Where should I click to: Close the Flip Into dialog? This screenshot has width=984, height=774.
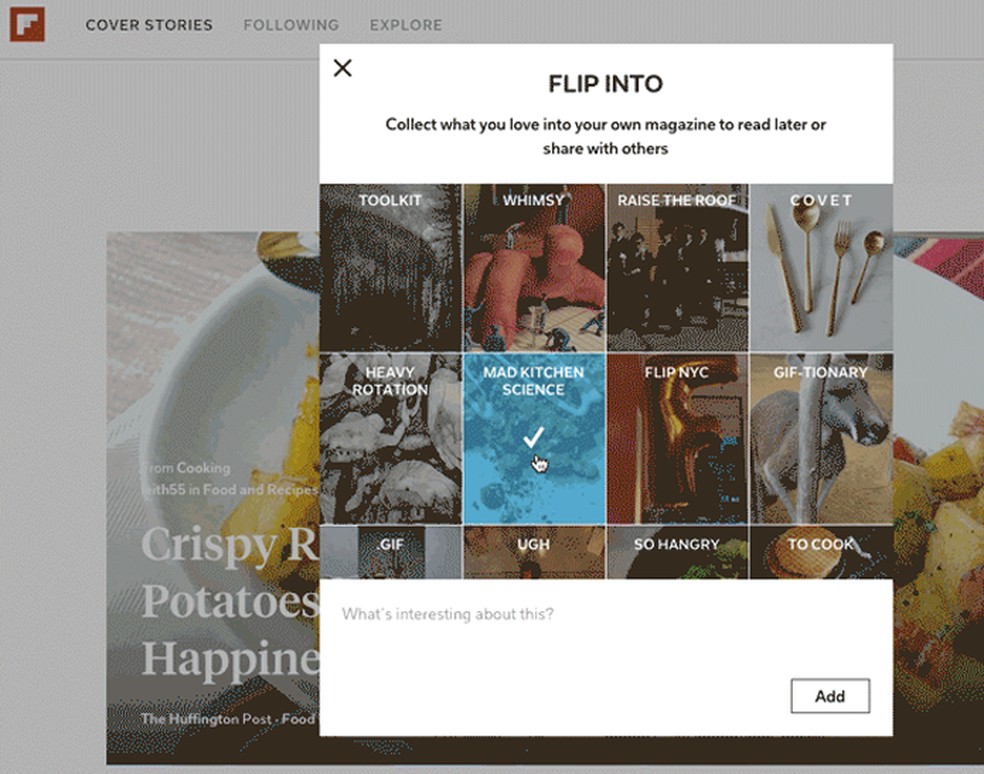[x=343, y=68]
